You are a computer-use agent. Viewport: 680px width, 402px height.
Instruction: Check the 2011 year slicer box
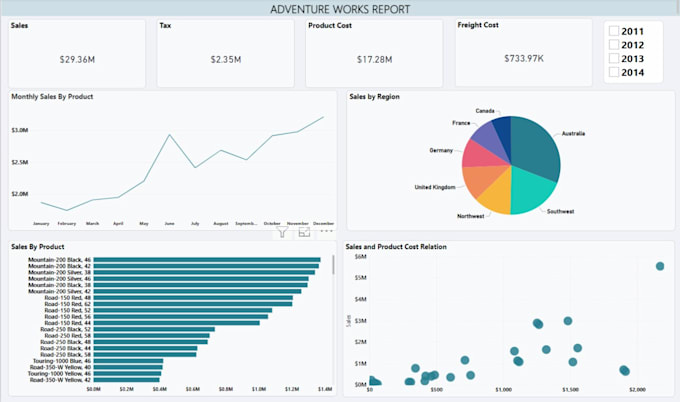tap(614, 32)
